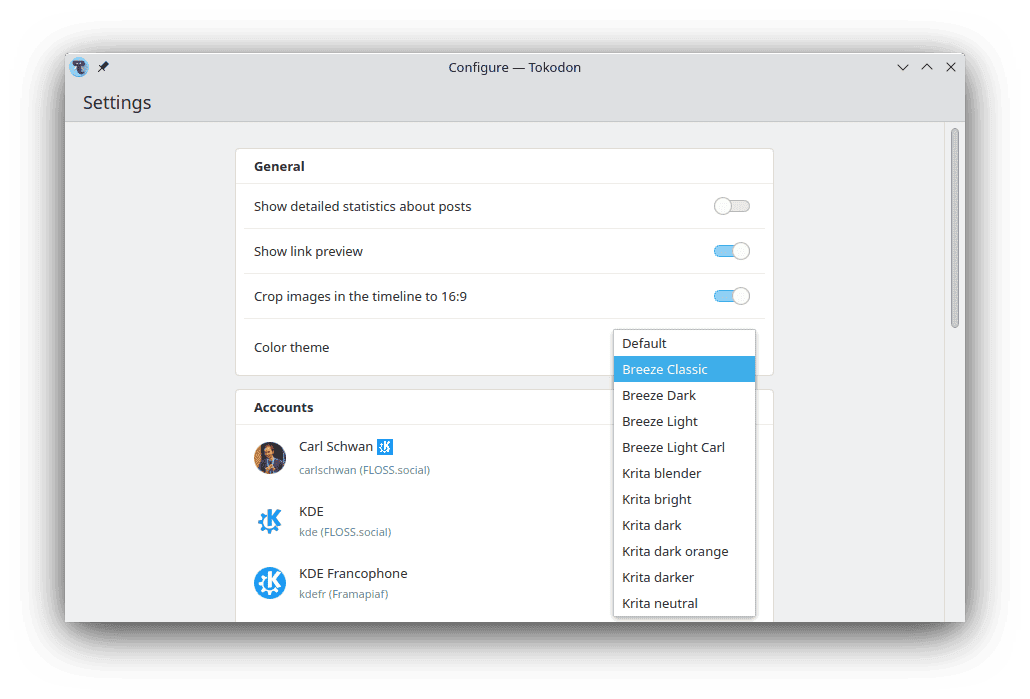This screenshot has height=699, width=1030.
Task: Click carlschwan (FLOSS.social) handle
Action: (365, 470)
